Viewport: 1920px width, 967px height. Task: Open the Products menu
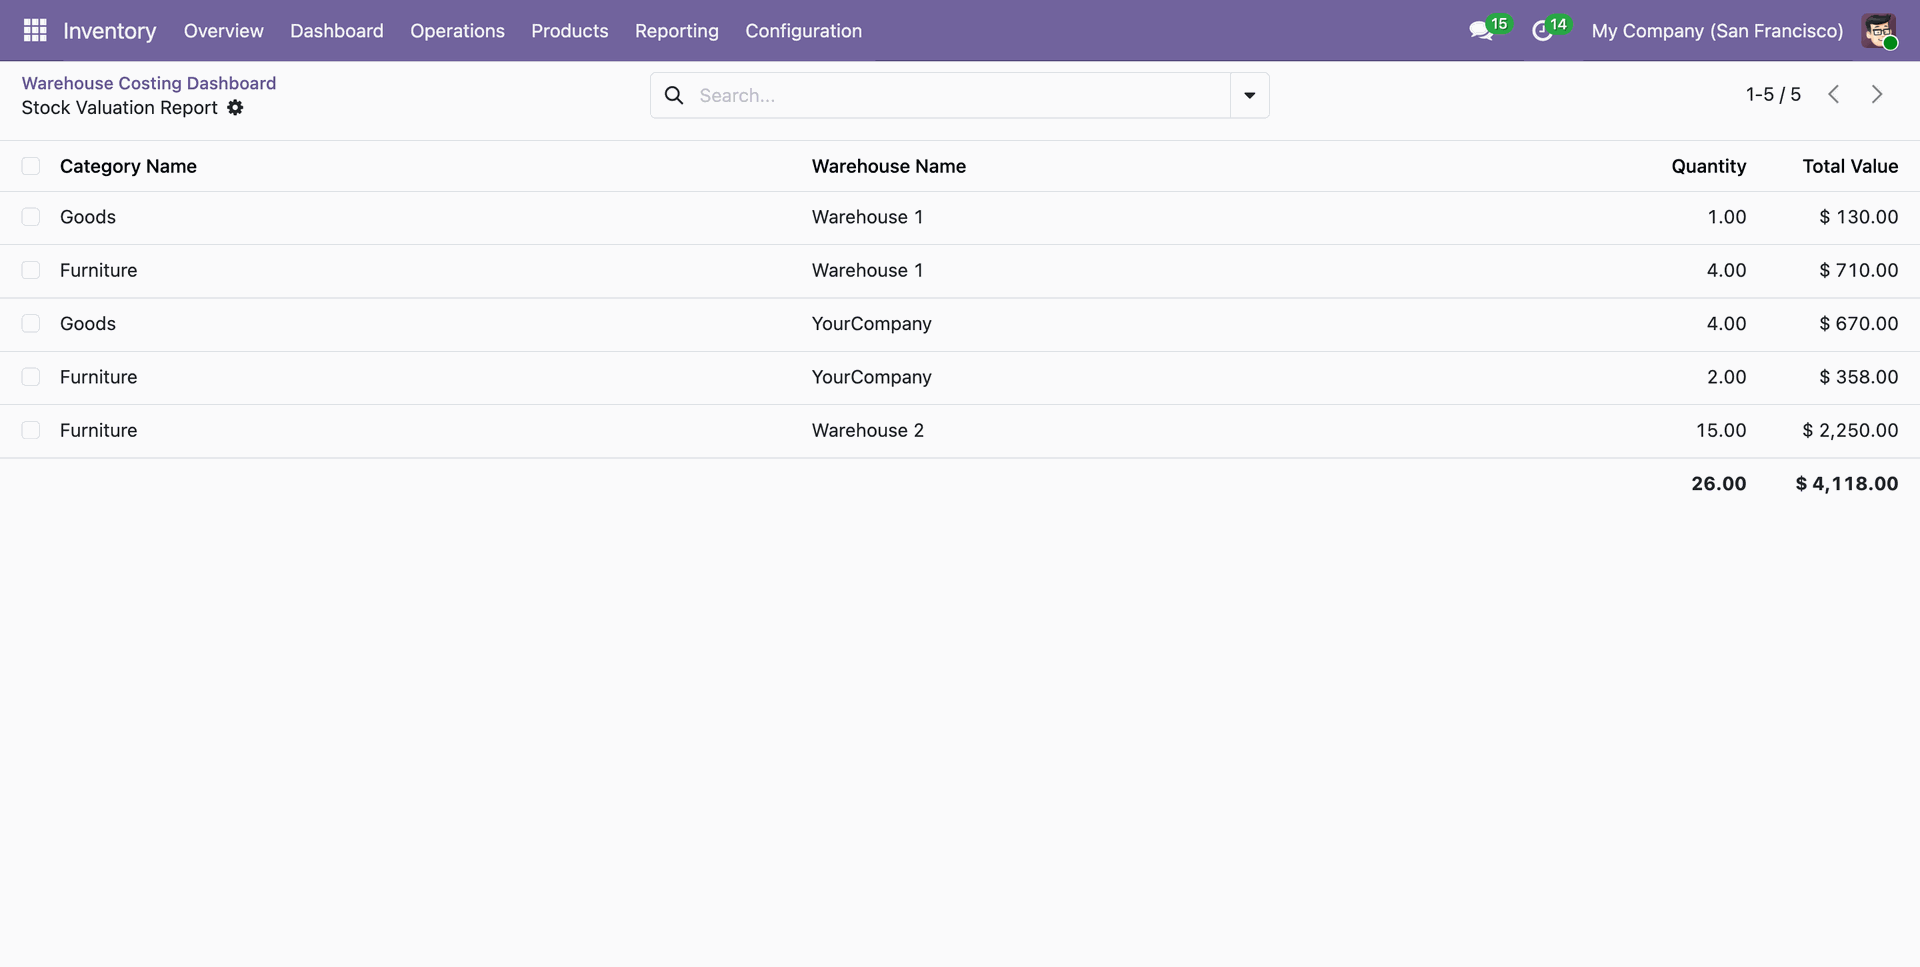click(x=569, y=31)
